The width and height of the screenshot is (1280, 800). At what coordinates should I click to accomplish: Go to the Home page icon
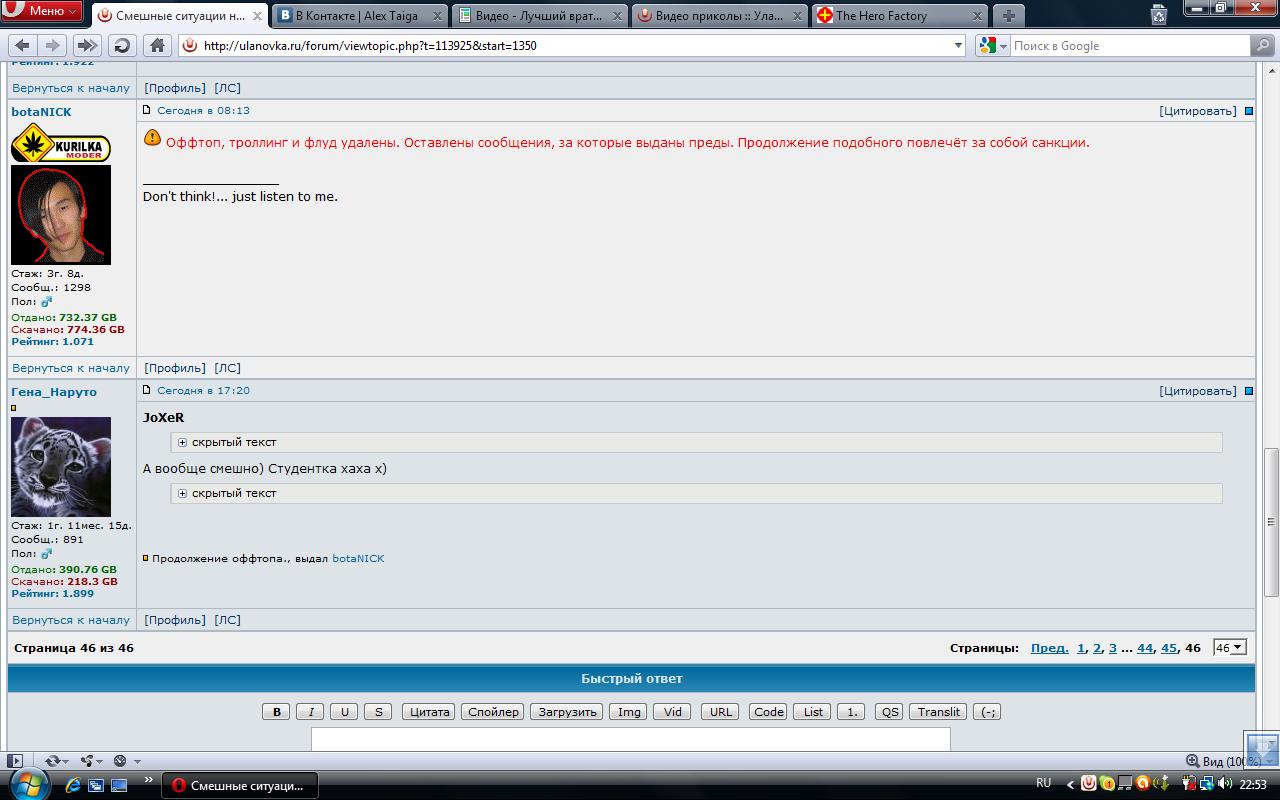(157, 45)
